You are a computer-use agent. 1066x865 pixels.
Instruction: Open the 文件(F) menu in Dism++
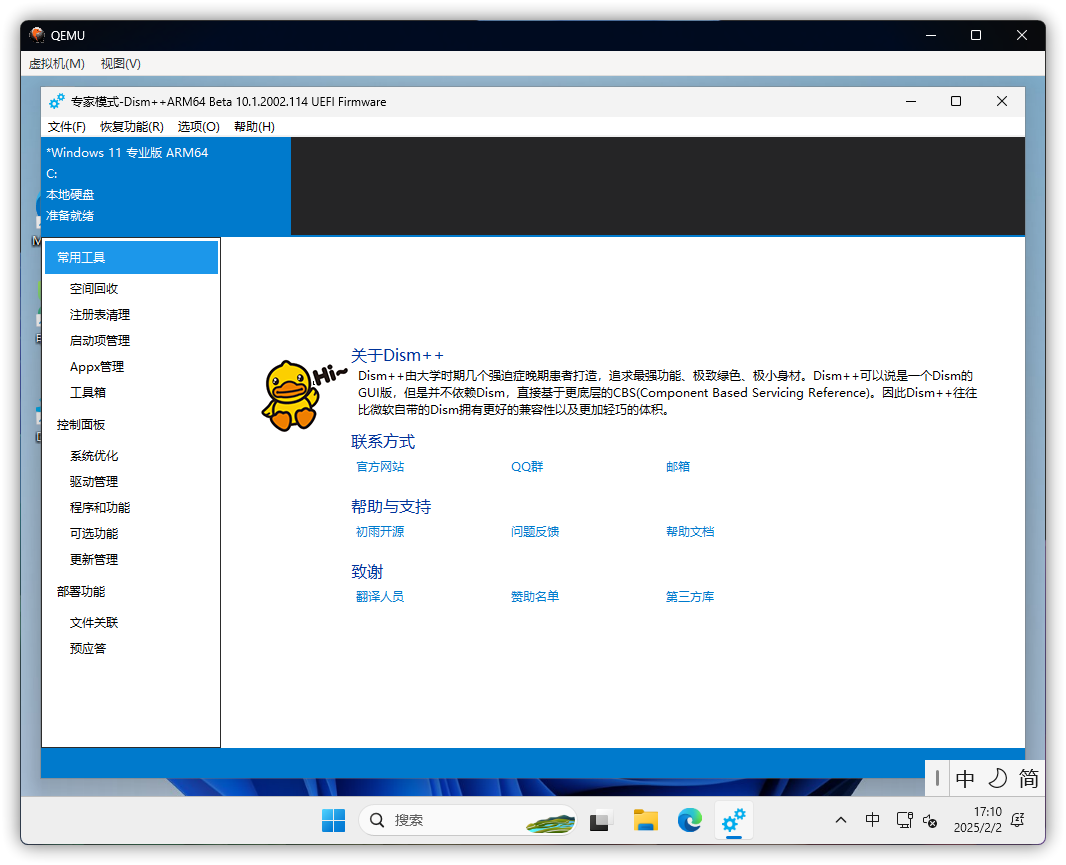click(67, 126)
